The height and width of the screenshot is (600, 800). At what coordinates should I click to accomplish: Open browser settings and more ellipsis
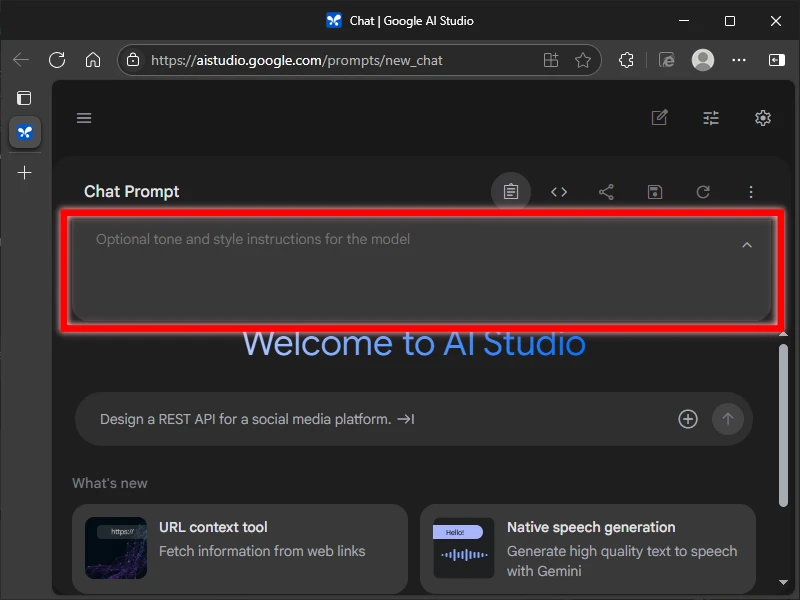click(739, 60)
